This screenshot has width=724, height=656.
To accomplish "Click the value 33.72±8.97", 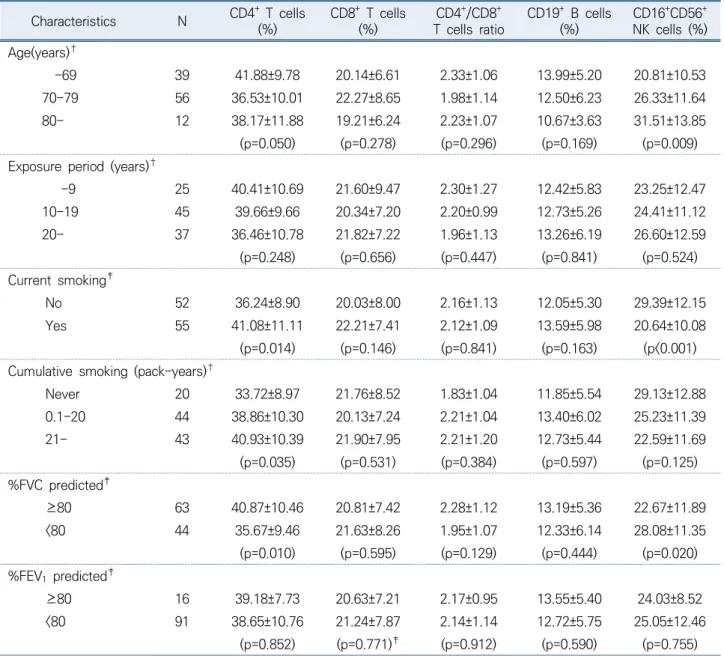I will point(267,394).
